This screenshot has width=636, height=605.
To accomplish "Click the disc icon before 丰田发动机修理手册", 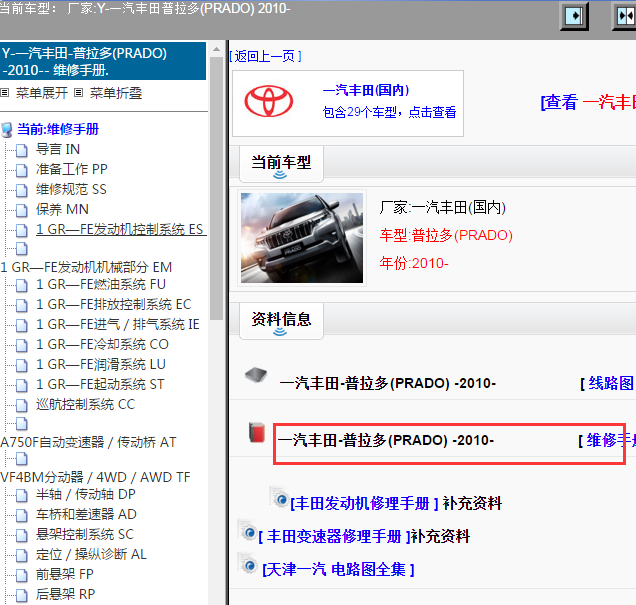I will (279, 498).
